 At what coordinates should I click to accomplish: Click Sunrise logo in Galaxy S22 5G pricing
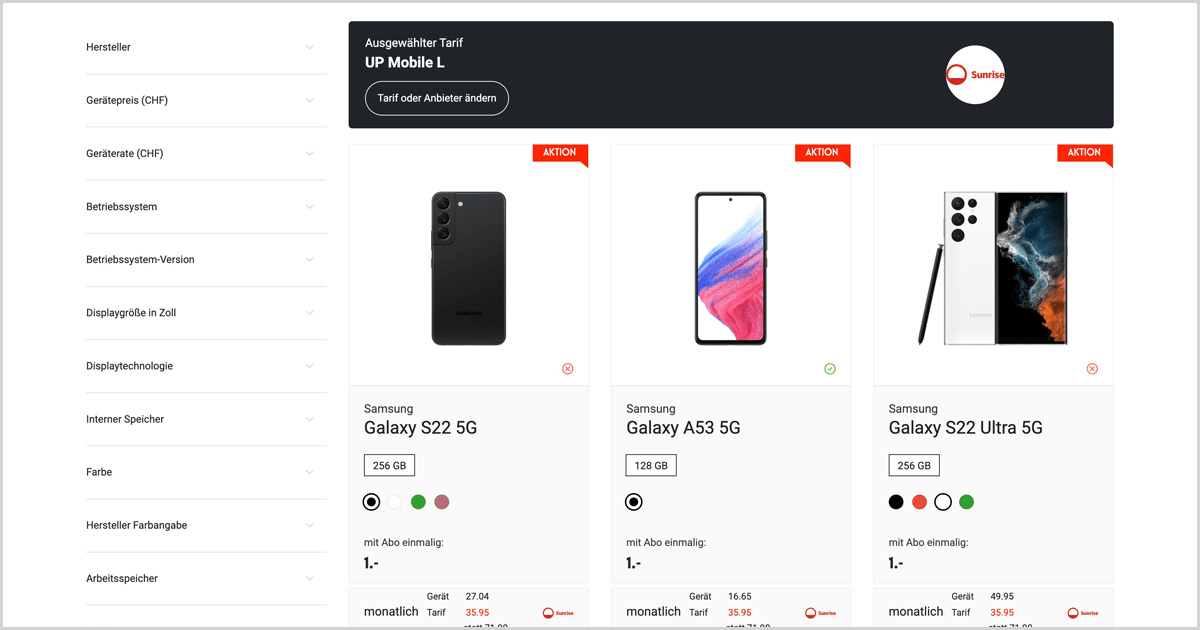click(x=559, y=613)
